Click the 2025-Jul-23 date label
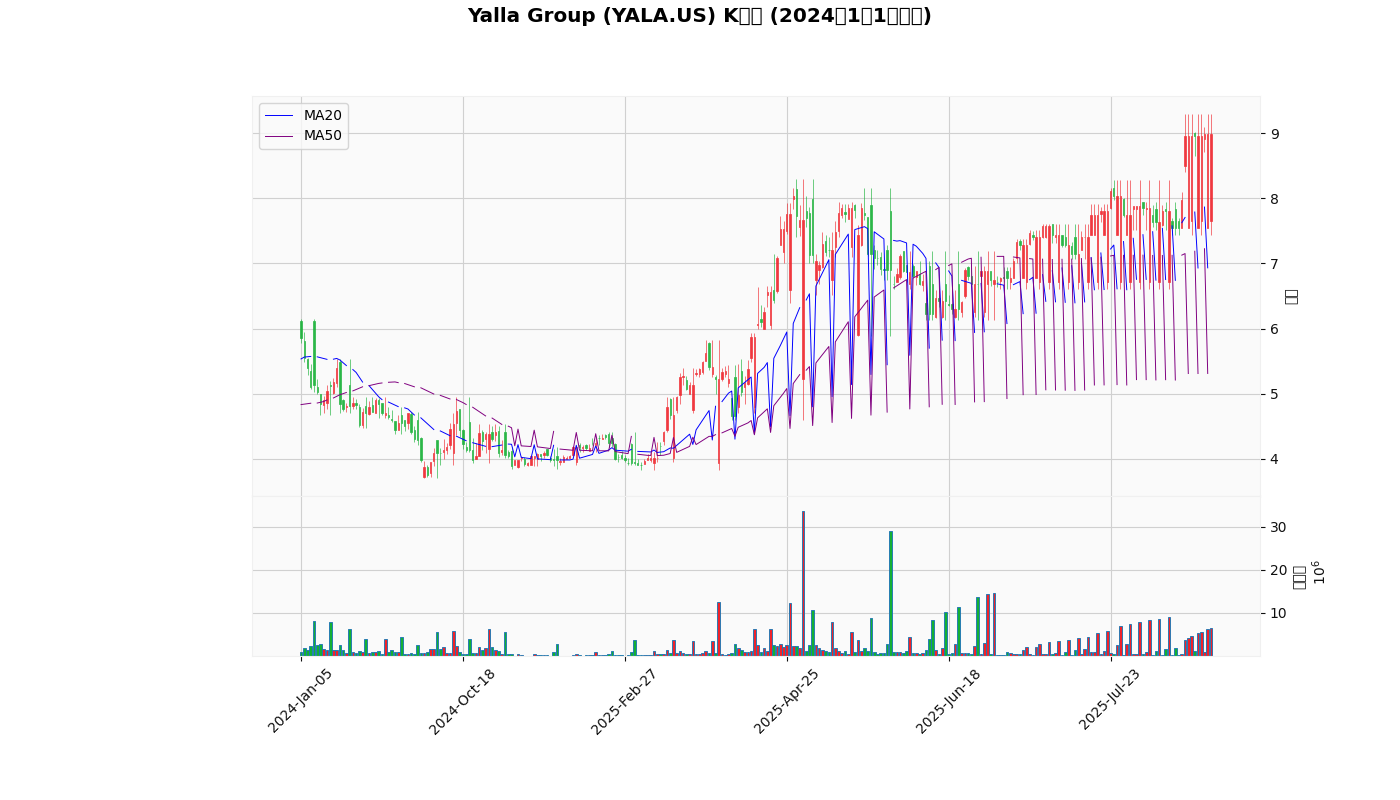This screenshot has height=800, width=1400. [1110, 701]
